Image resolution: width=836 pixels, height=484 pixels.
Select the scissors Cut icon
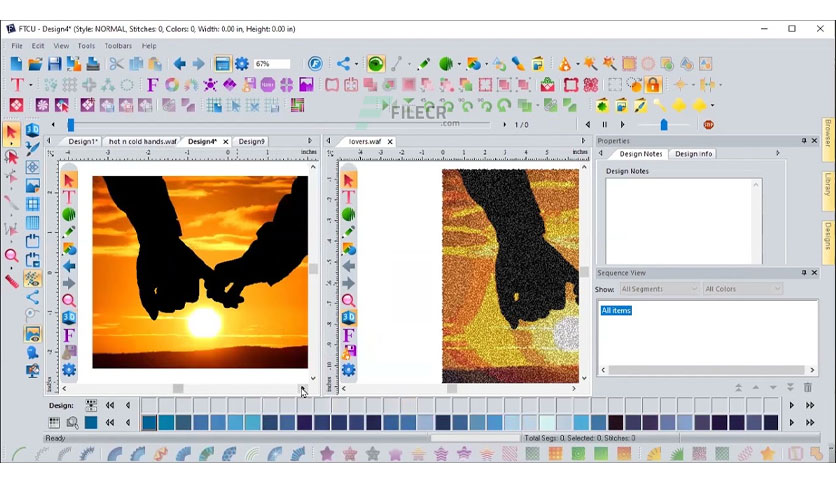click(x=116, y=64)
